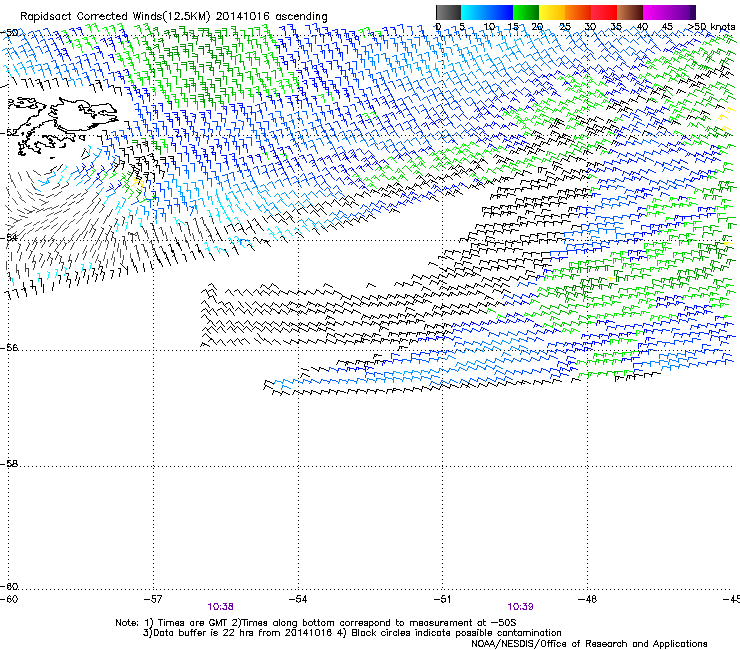Click the '35' legend scale label
Image resolution: width=740 pixels, height=650 pixels.
(616, 27)
